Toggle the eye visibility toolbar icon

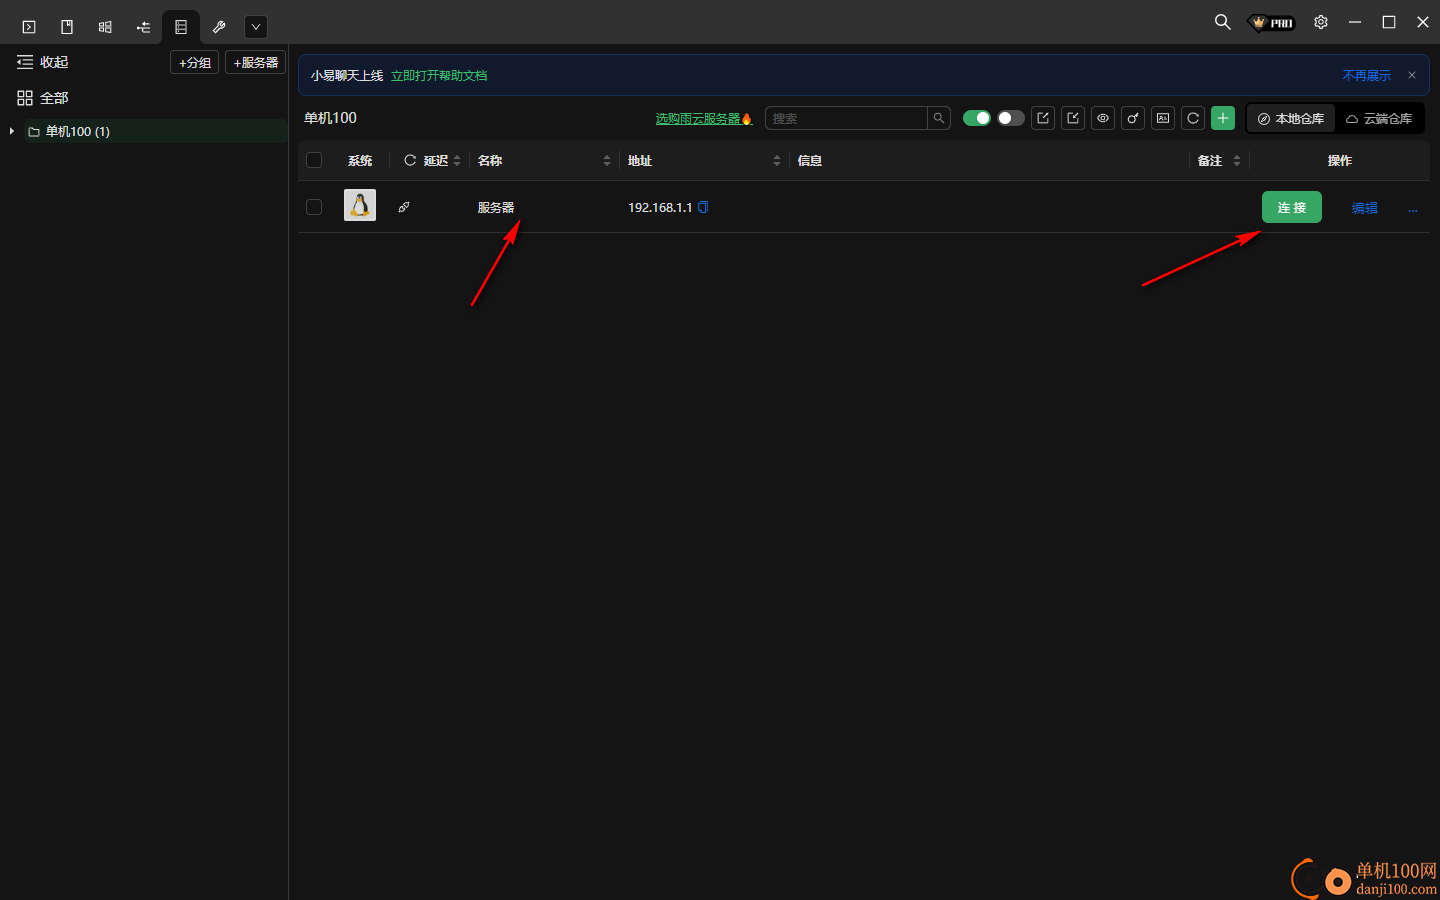point(1103,118)
